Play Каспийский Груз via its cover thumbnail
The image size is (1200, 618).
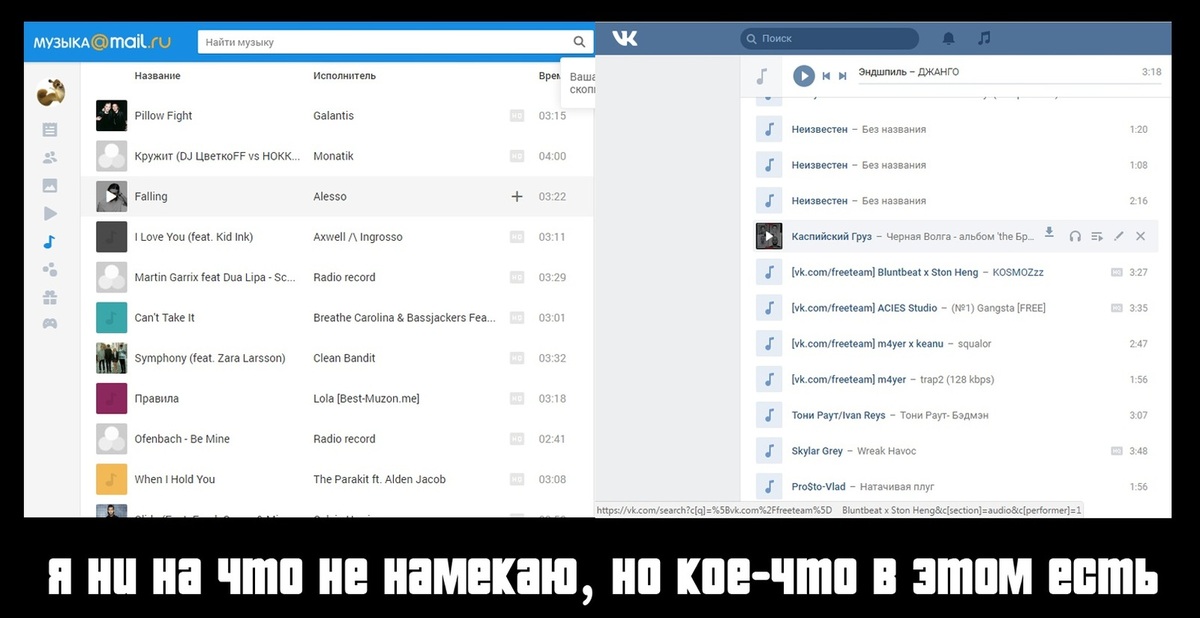tap(768, 236)
